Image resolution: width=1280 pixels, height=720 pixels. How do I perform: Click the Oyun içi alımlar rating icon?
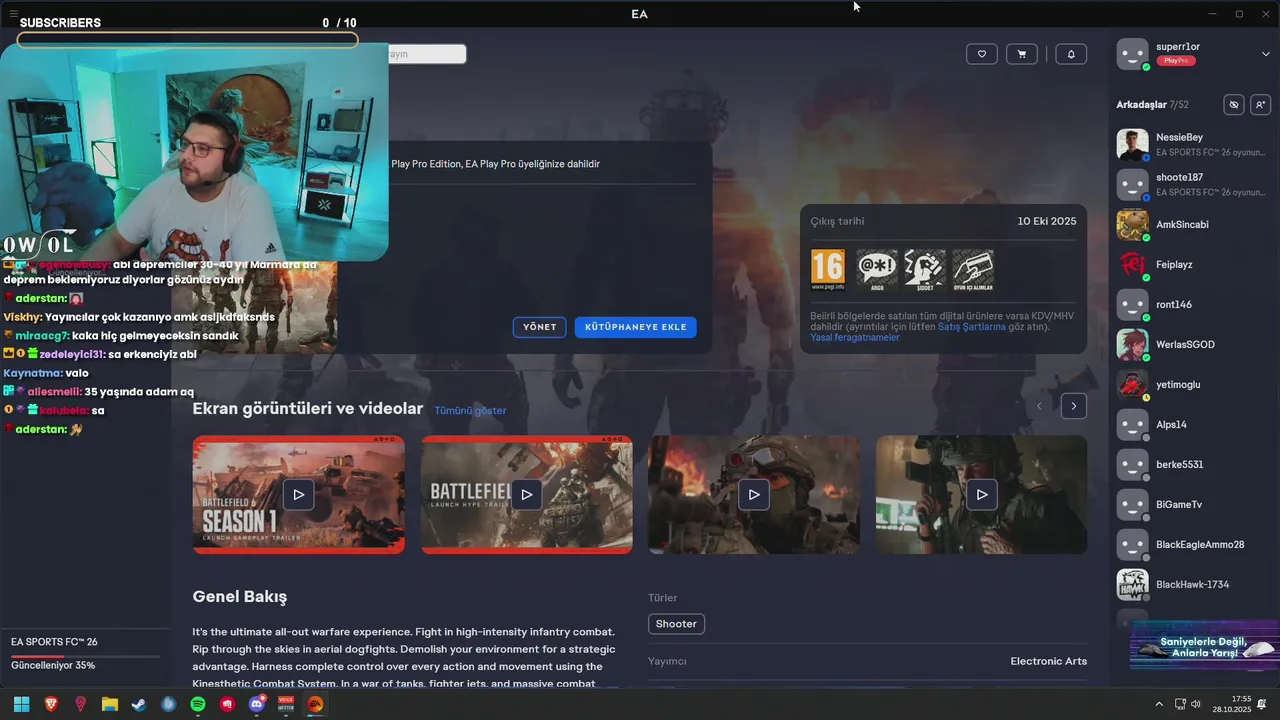click(973, 270)
